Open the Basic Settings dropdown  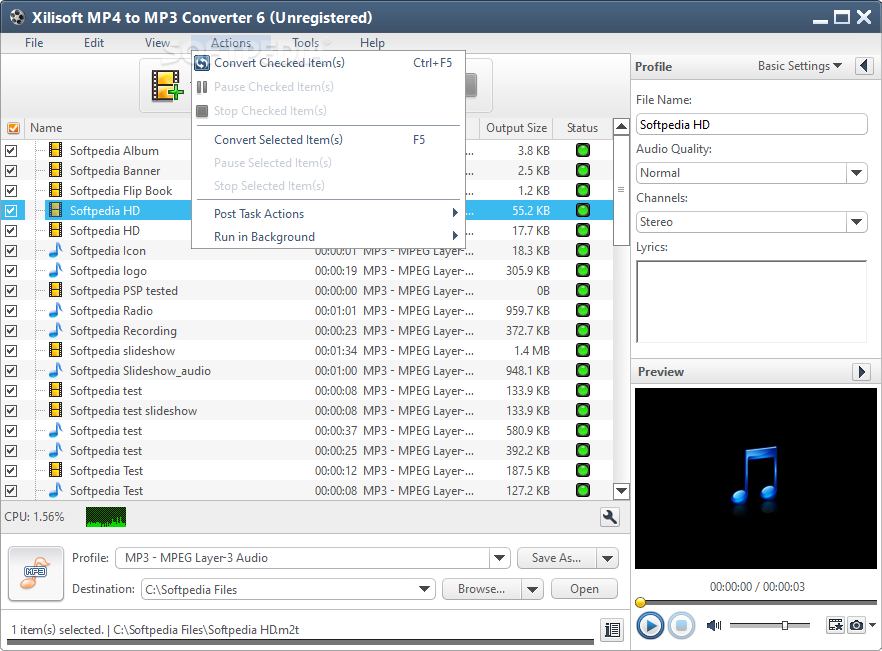800,66
